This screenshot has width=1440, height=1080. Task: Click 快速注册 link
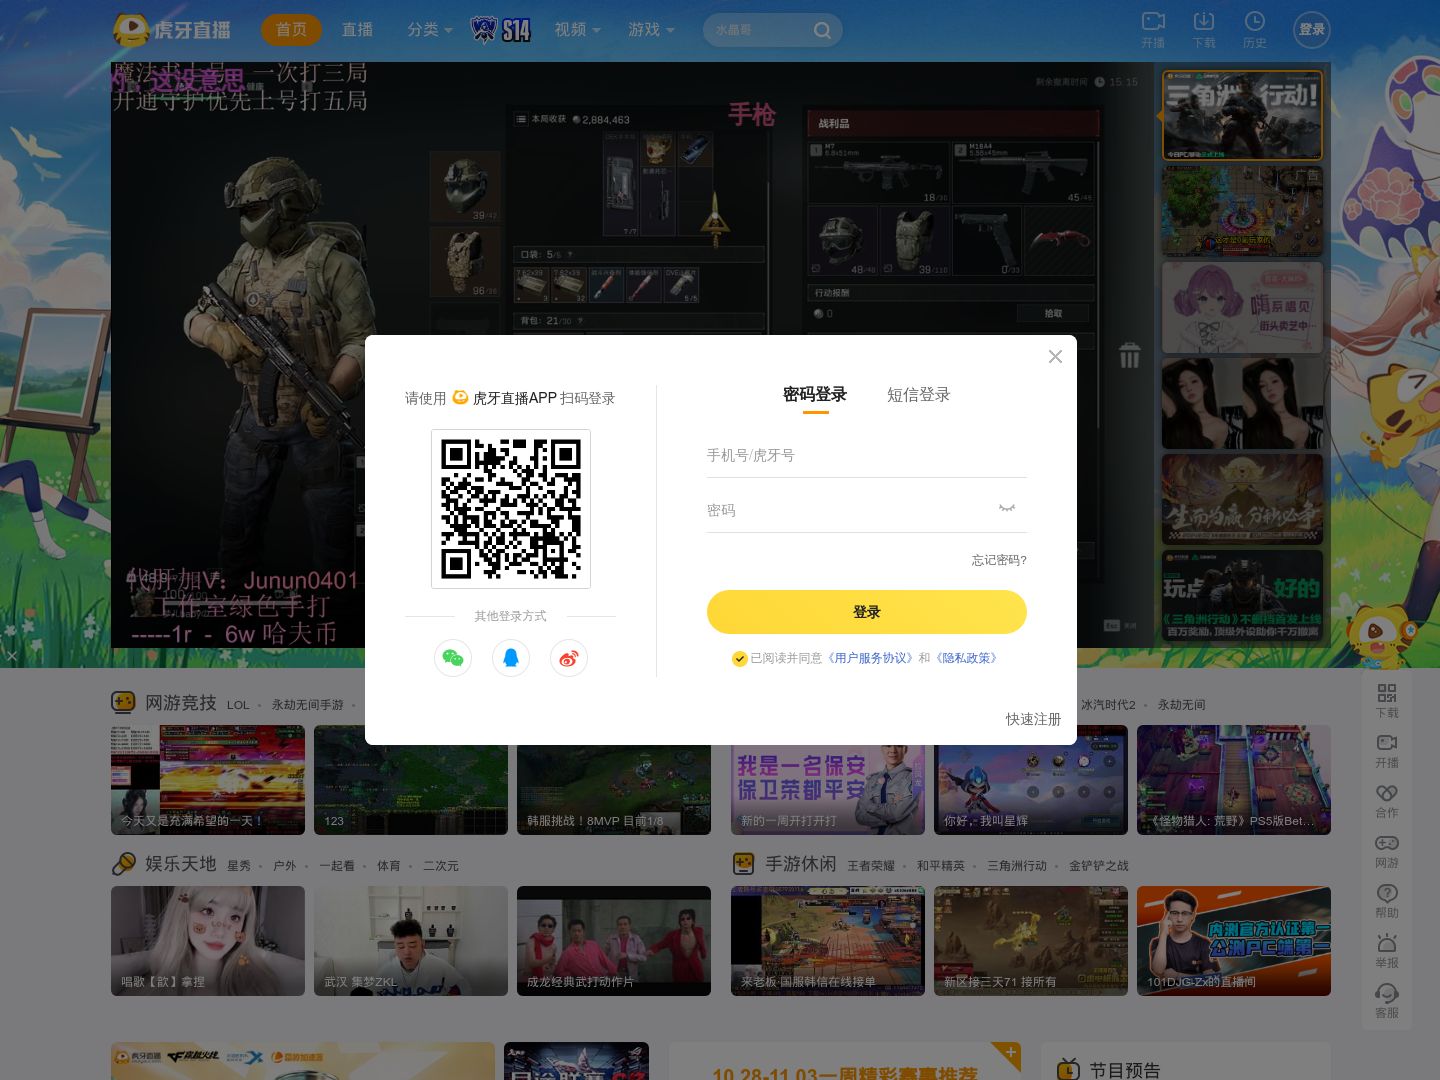click(x=1033, y=719)
